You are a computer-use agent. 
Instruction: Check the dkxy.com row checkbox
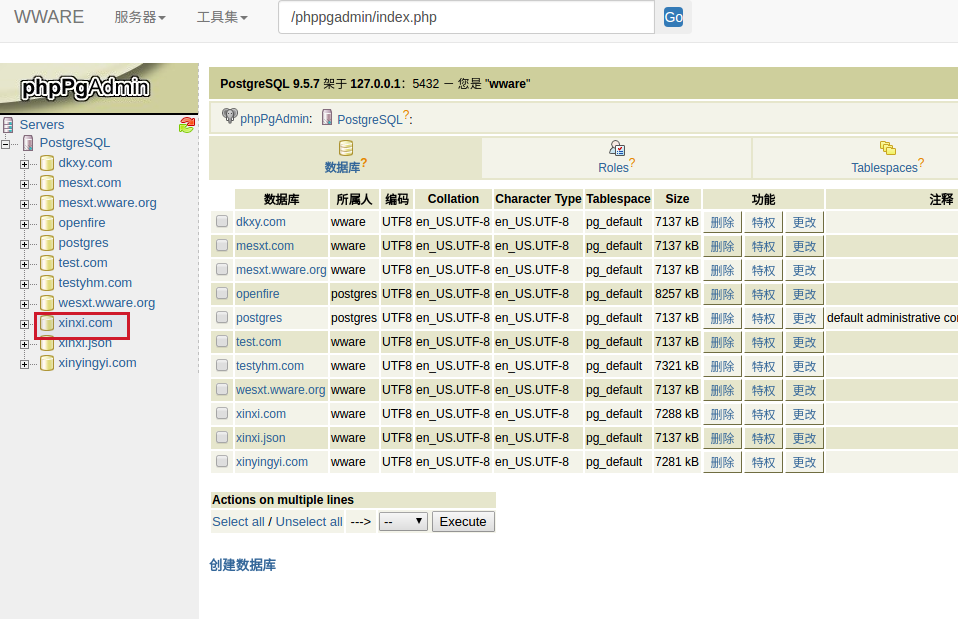pyautogui.click(x=222, y=221)
